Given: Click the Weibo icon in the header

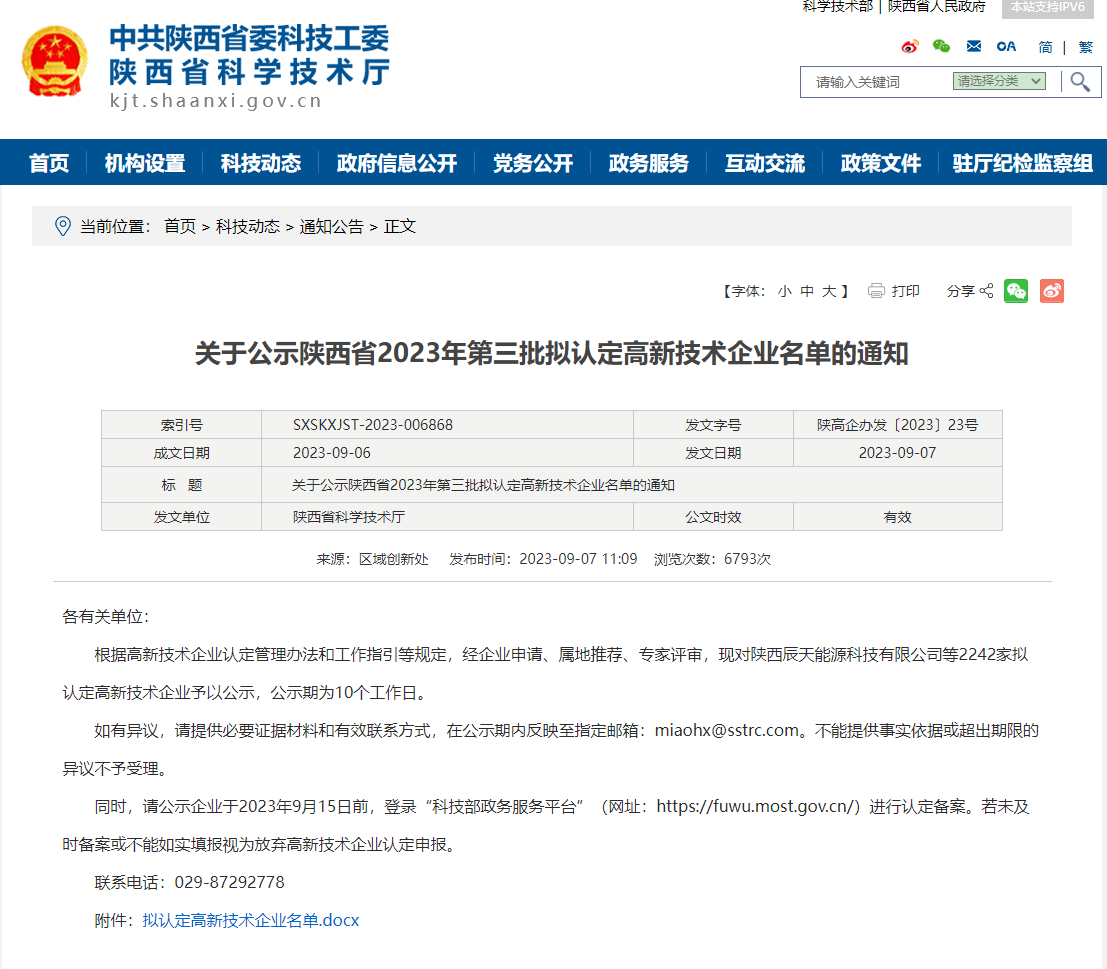Looking at the screenshot, I should tap(909, 46).
